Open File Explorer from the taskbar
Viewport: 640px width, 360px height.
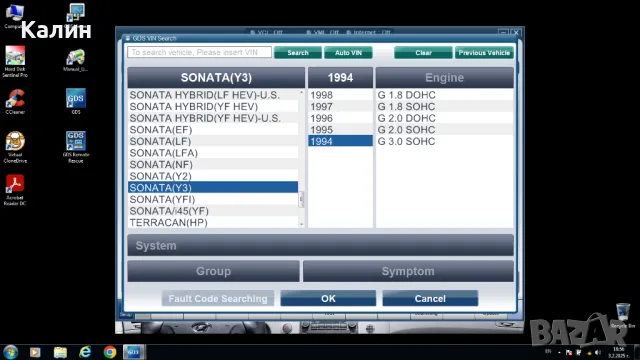click(x=60, y=352)
